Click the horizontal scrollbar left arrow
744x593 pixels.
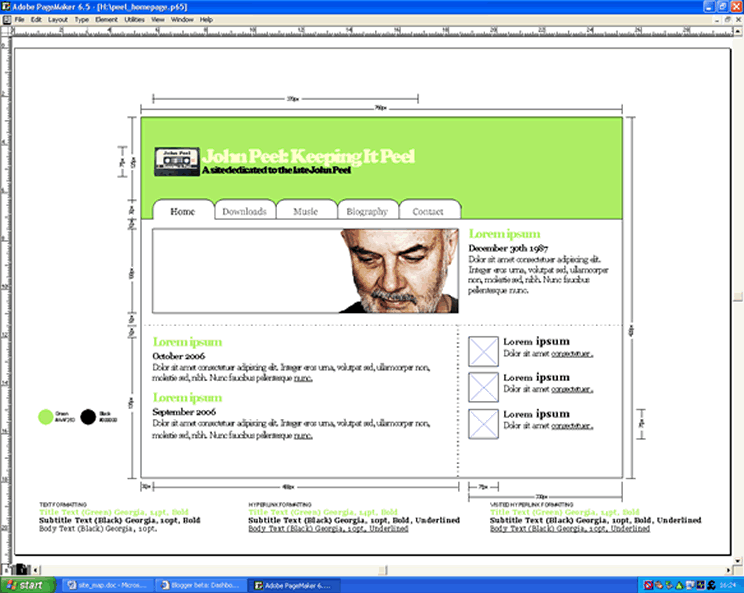(37, 570)
